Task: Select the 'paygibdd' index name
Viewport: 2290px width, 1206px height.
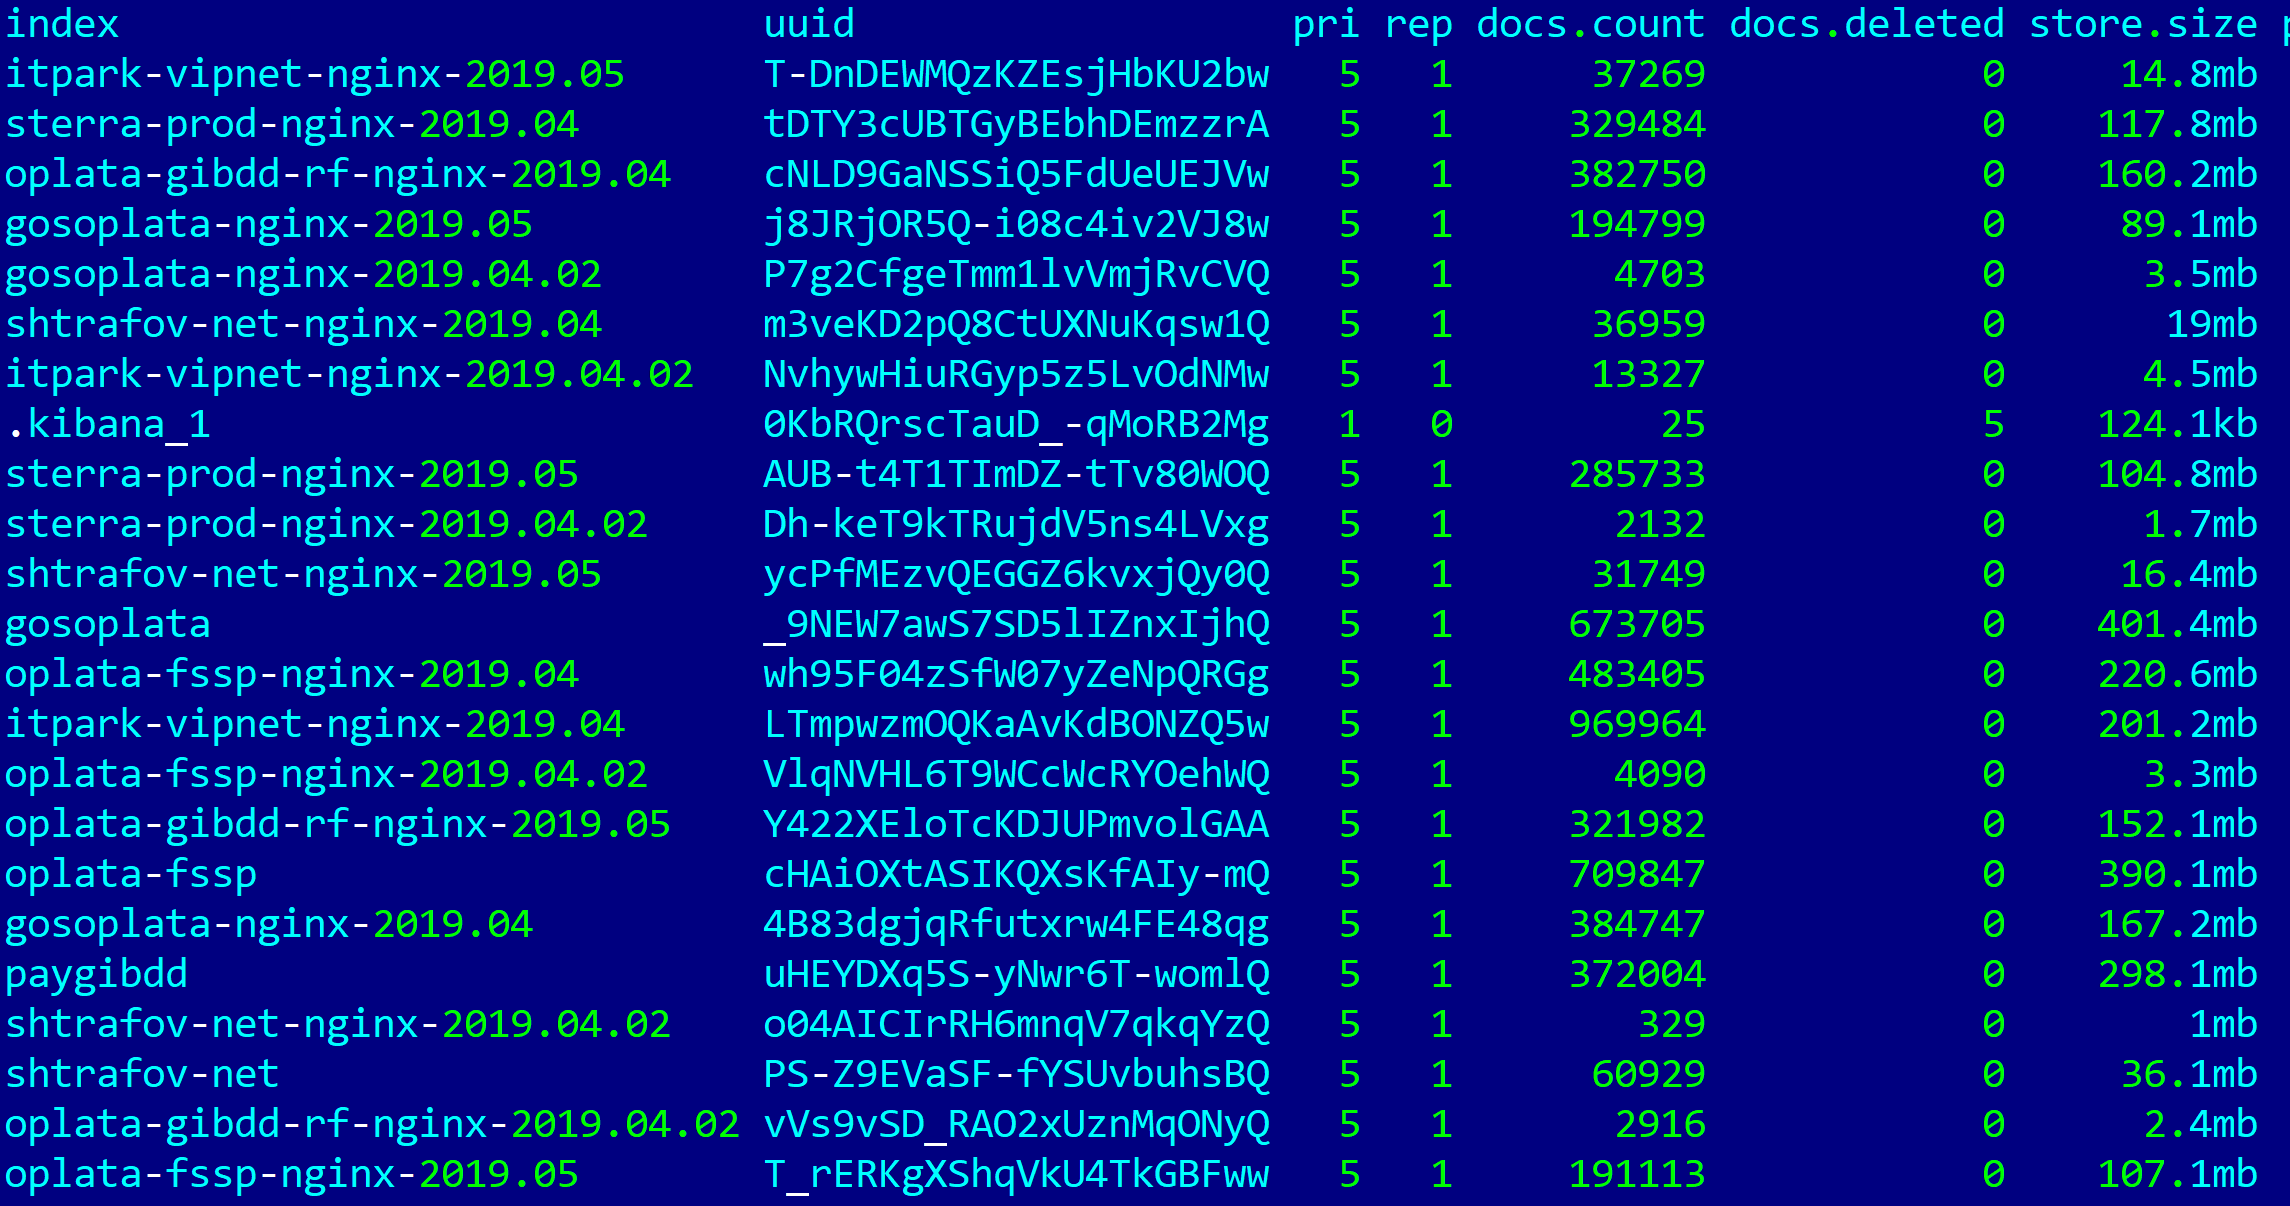Action: click(x=96, y=974)
